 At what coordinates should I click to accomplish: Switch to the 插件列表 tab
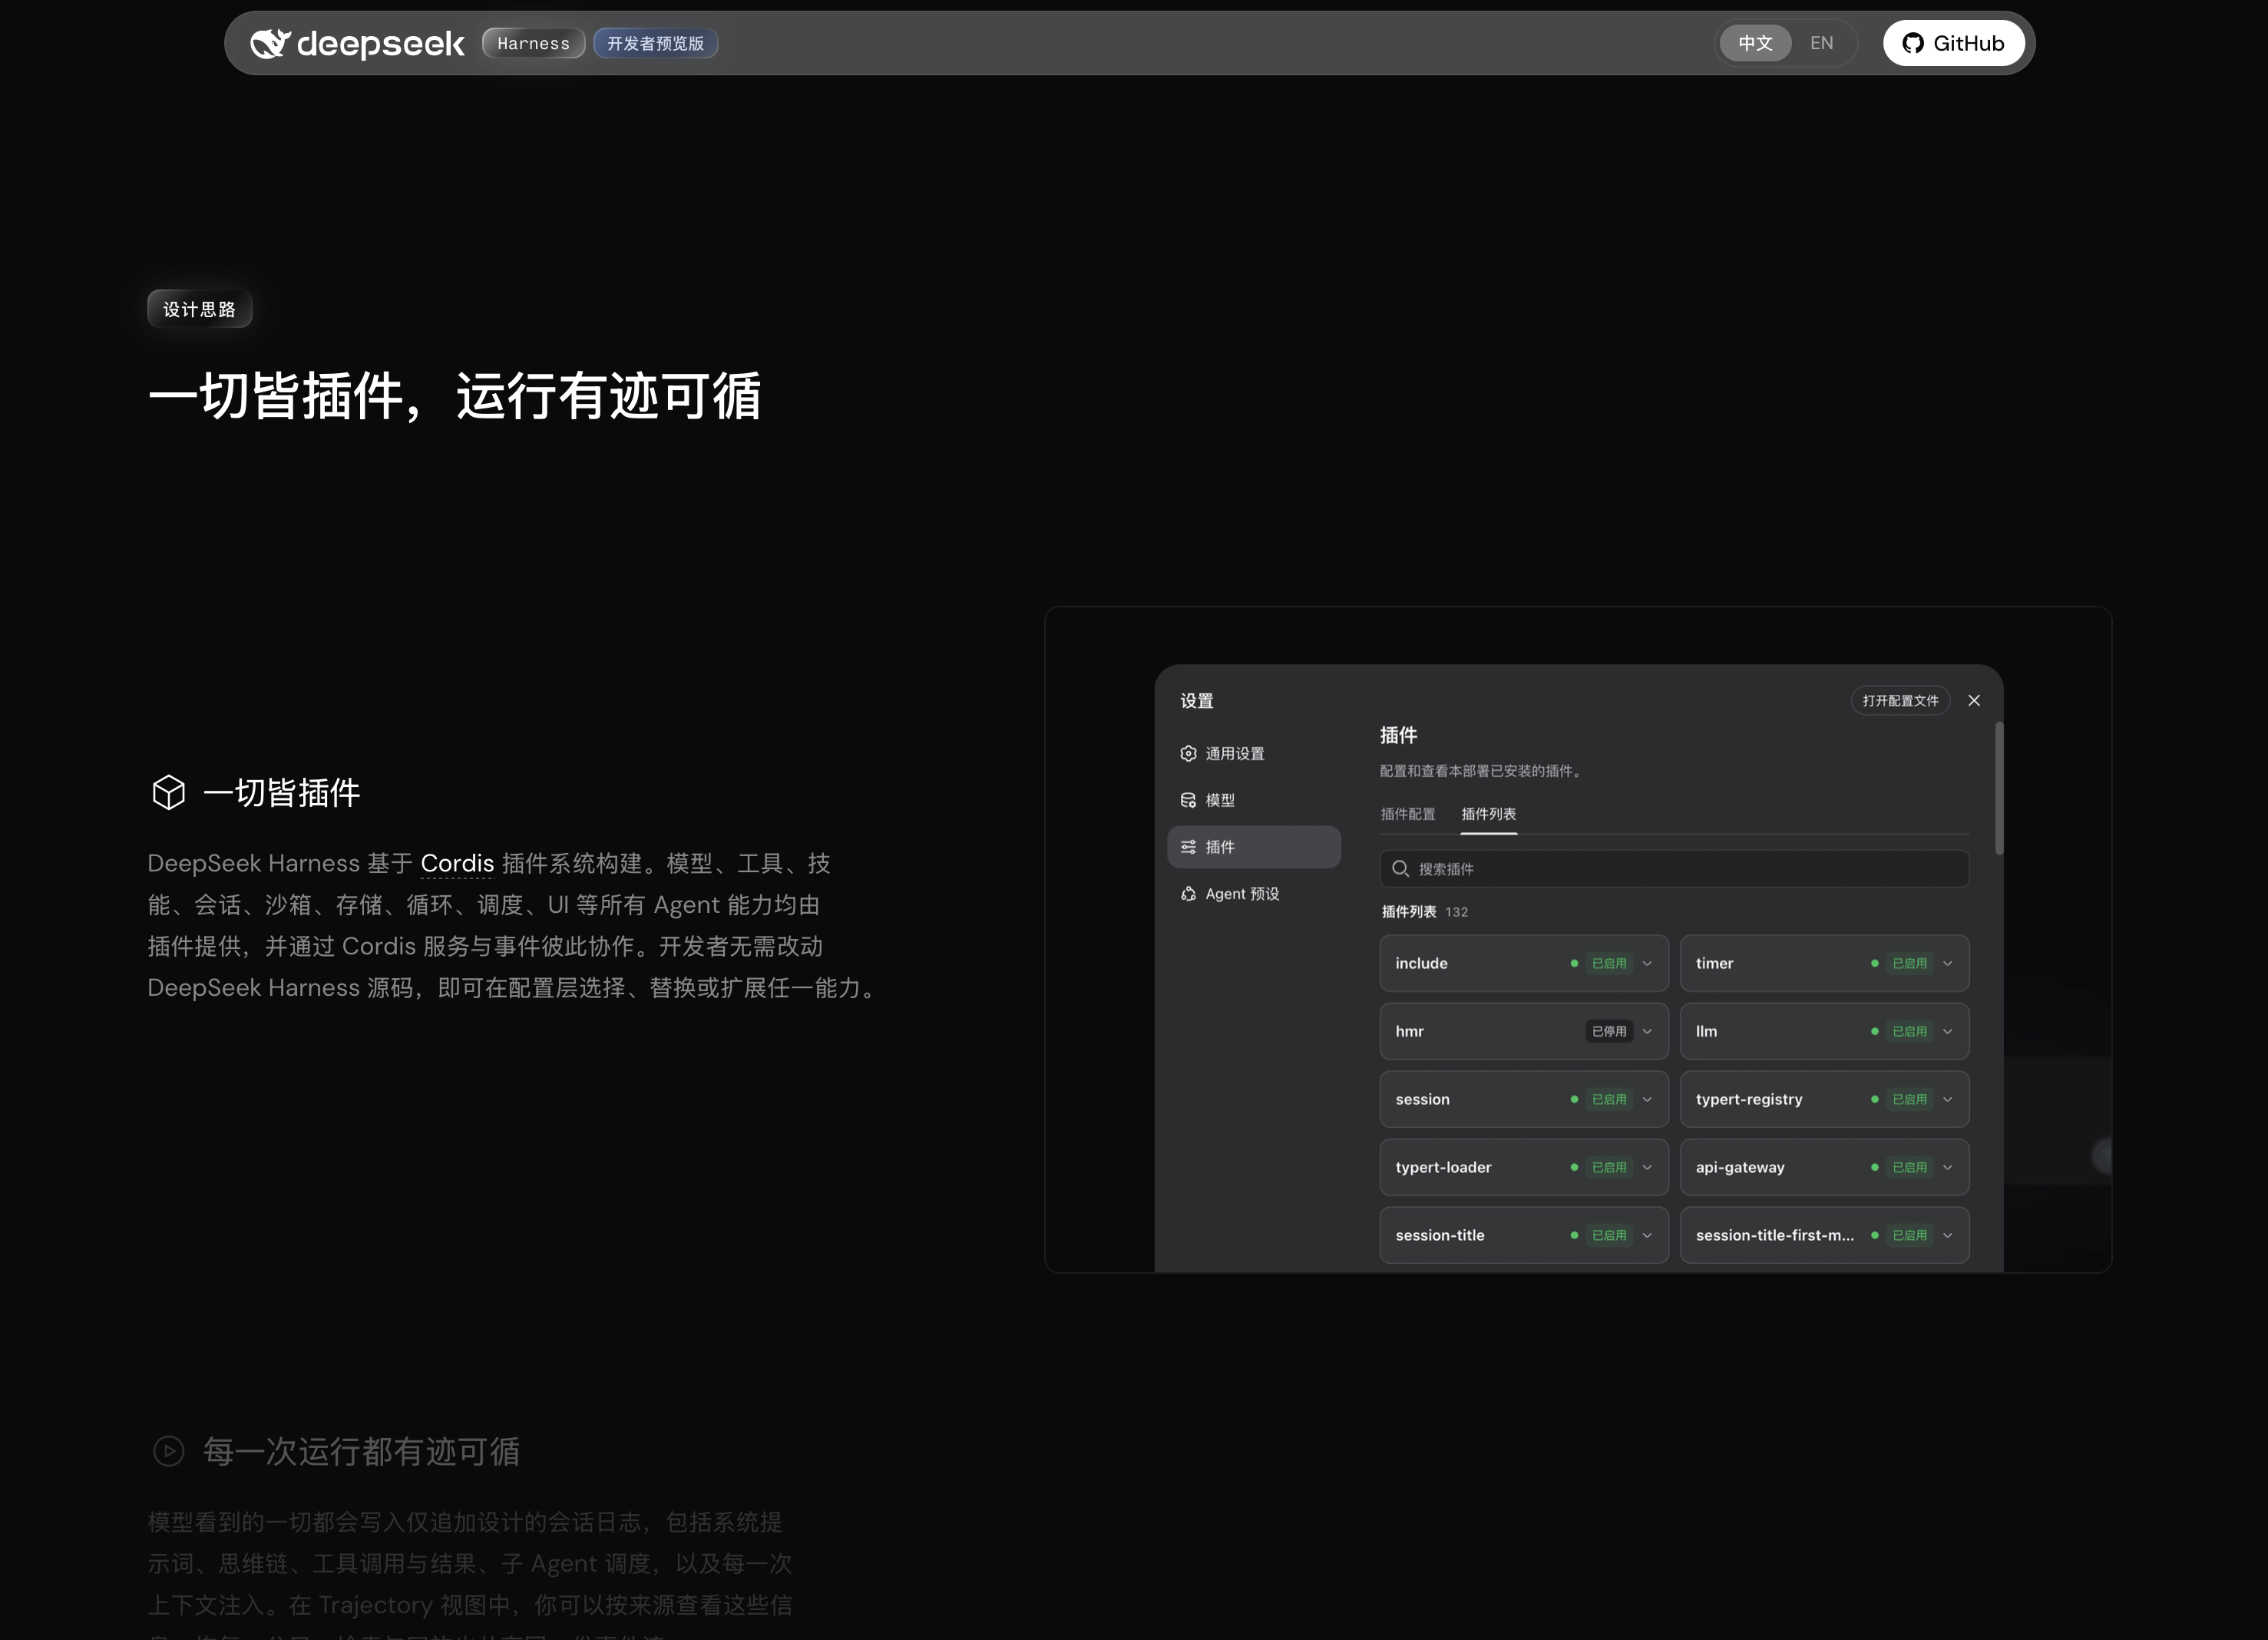click(x=1488, y=814)
